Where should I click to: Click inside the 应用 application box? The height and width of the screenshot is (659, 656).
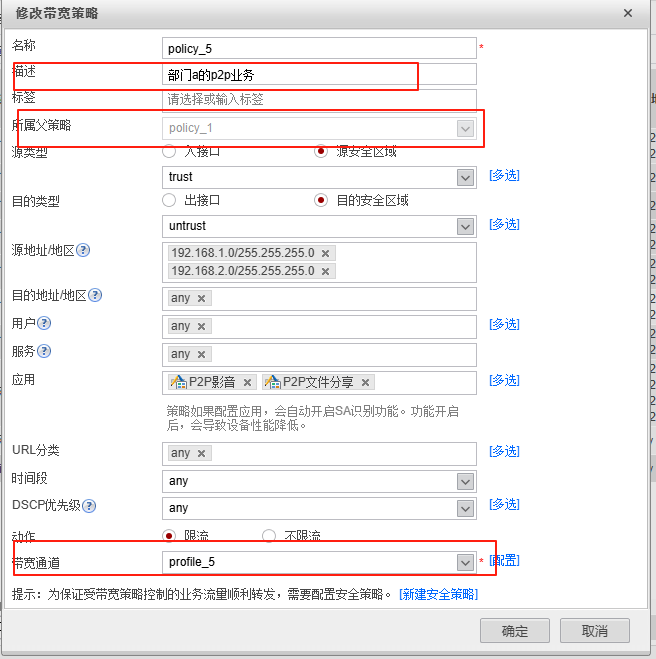click(x=319, y=383)
